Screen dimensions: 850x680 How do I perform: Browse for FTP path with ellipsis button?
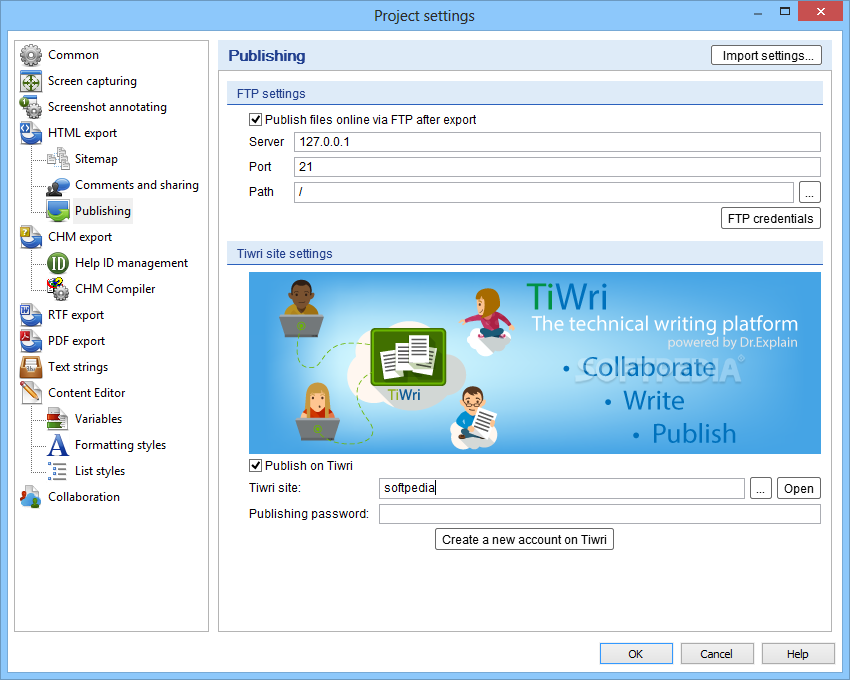click(809, 192)
